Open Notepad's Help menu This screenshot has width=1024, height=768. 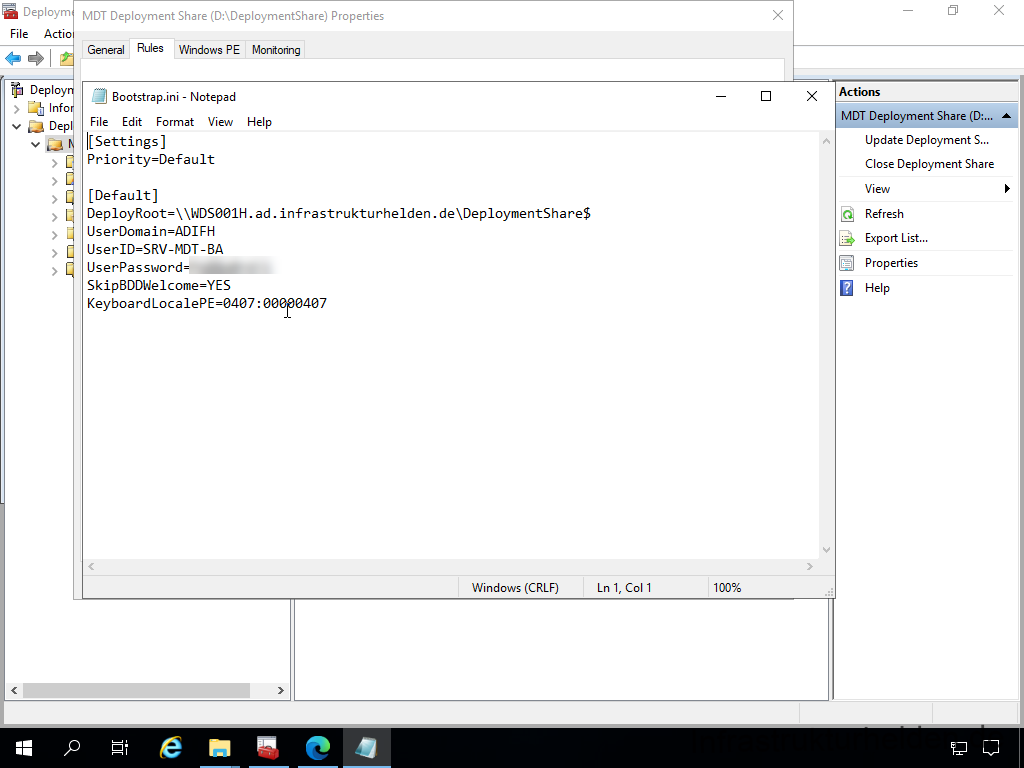pos(259,121)
